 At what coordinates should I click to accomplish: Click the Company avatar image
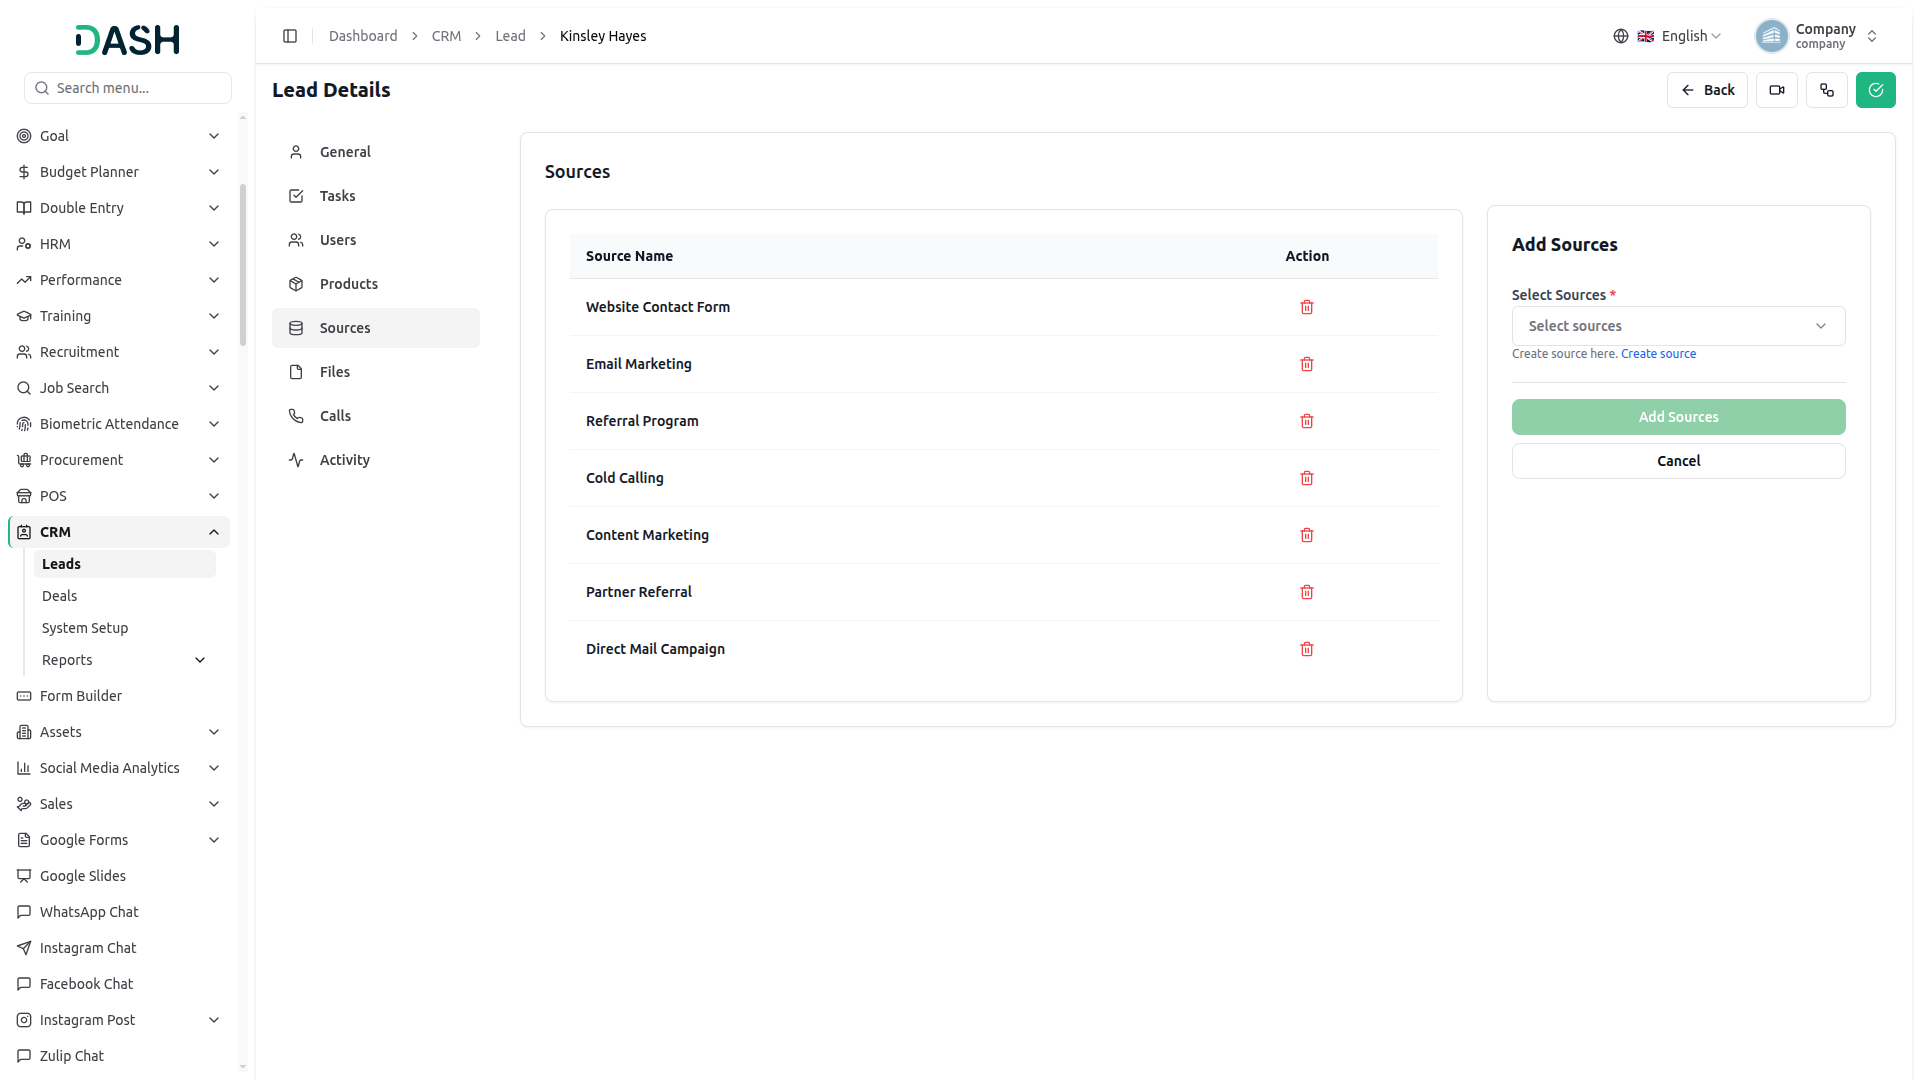[1771, 36]
